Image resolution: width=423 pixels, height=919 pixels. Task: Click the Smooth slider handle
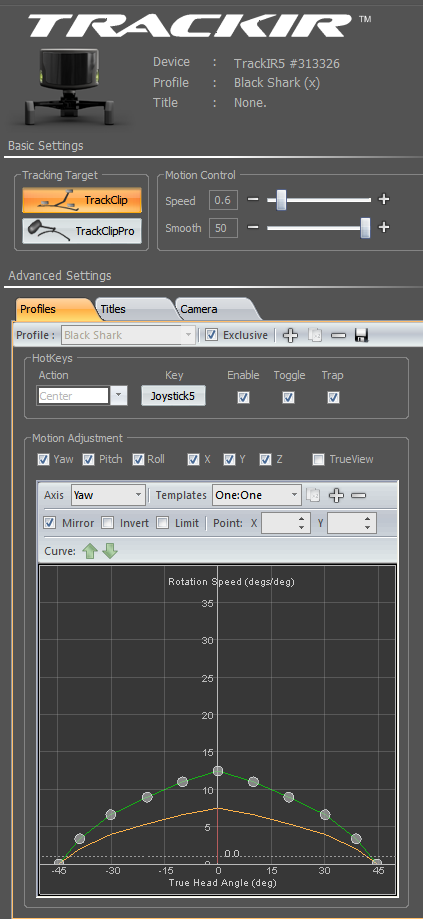click(x=366, y=227)
